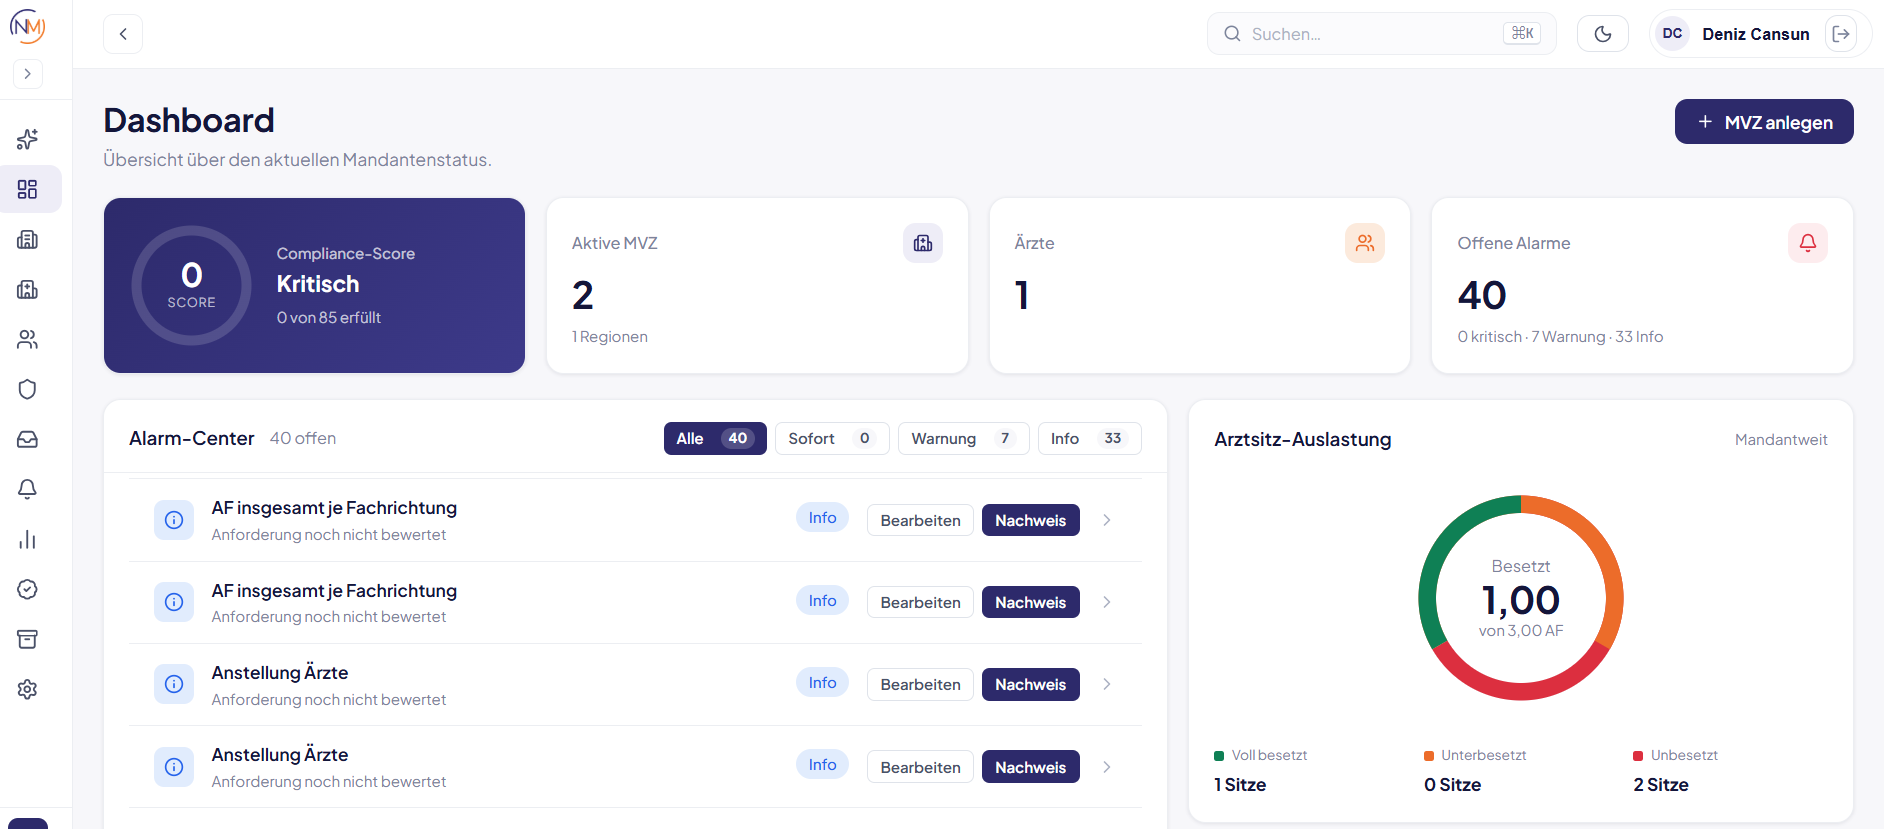The width and height of the screenshot is (1884, 829).
Task: Expand the lower AF insgesamt row chevron
Action: click(1107, 602)
